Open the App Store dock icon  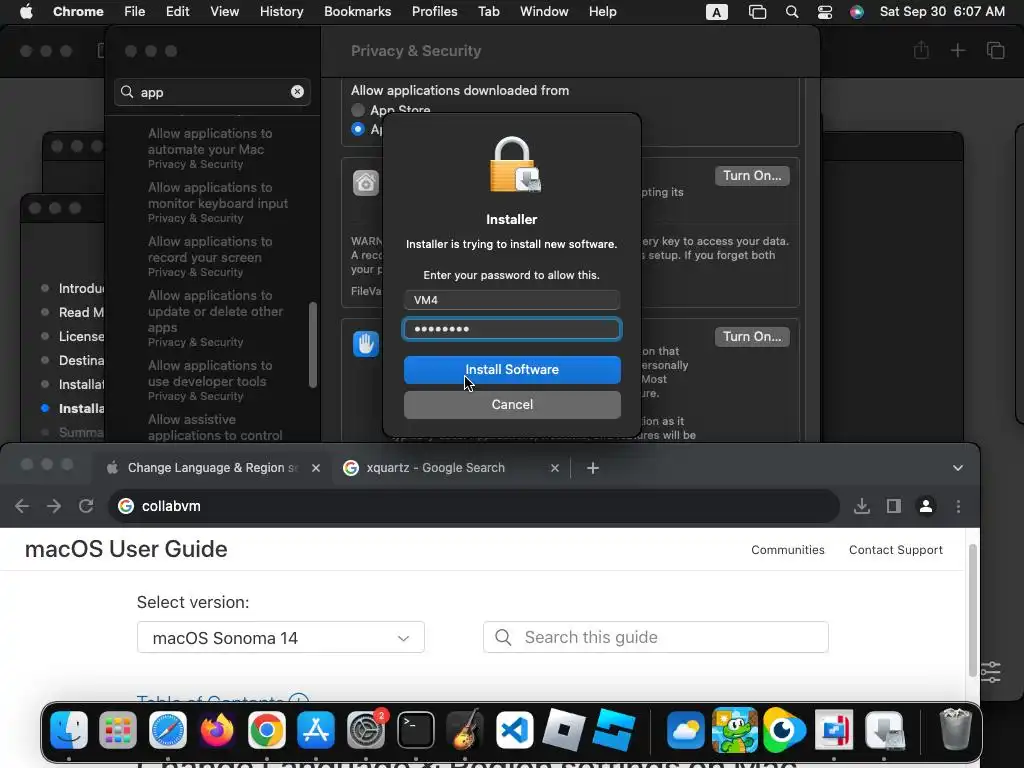(316, 729)
